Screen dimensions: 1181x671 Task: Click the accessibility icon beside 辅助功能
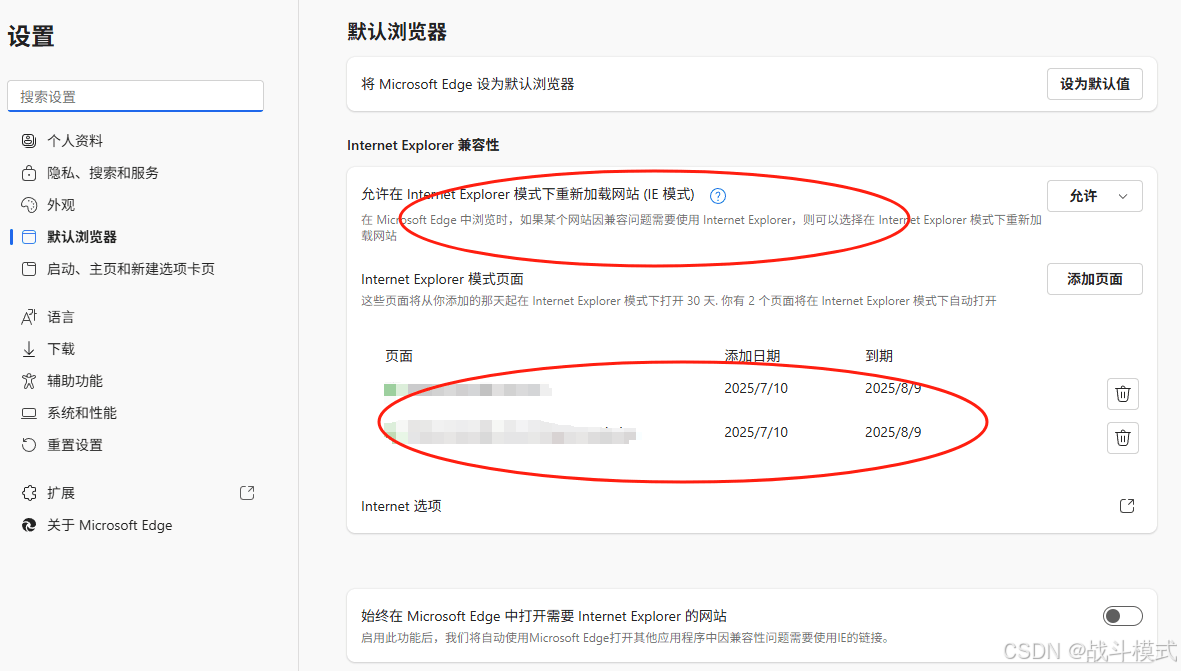tap(29, 381)
